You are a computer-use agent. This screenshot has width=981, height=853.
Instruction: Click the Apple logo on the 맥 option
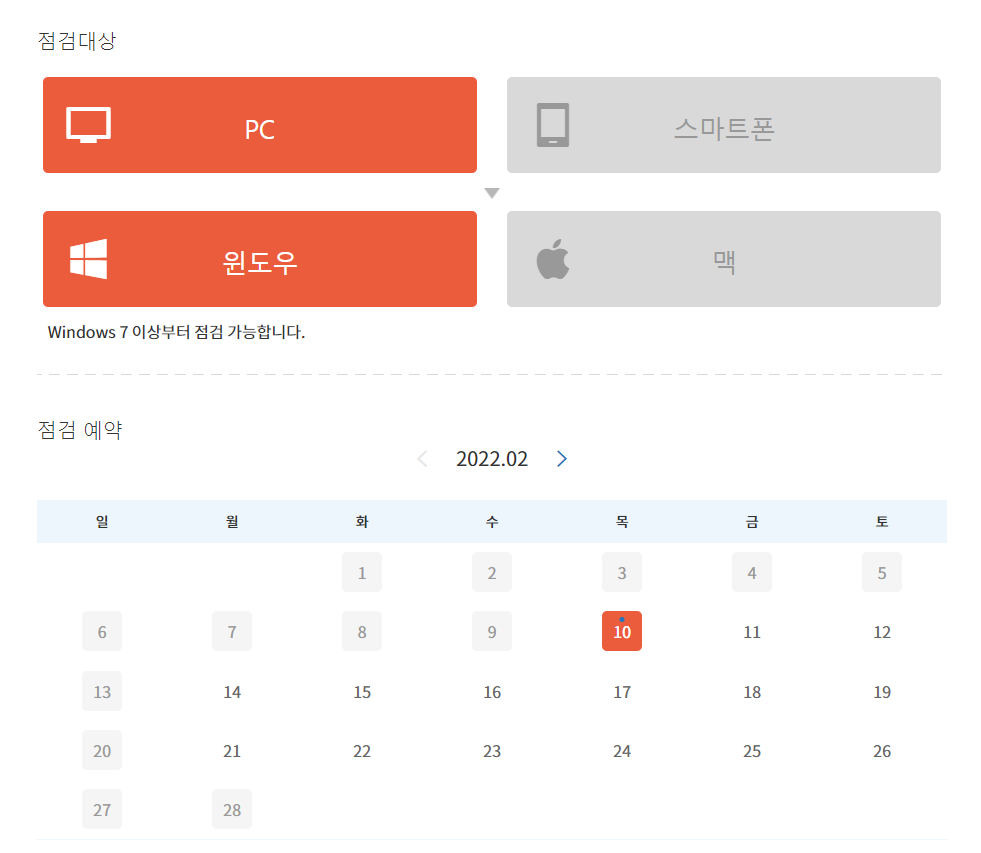tap(551, 258)
